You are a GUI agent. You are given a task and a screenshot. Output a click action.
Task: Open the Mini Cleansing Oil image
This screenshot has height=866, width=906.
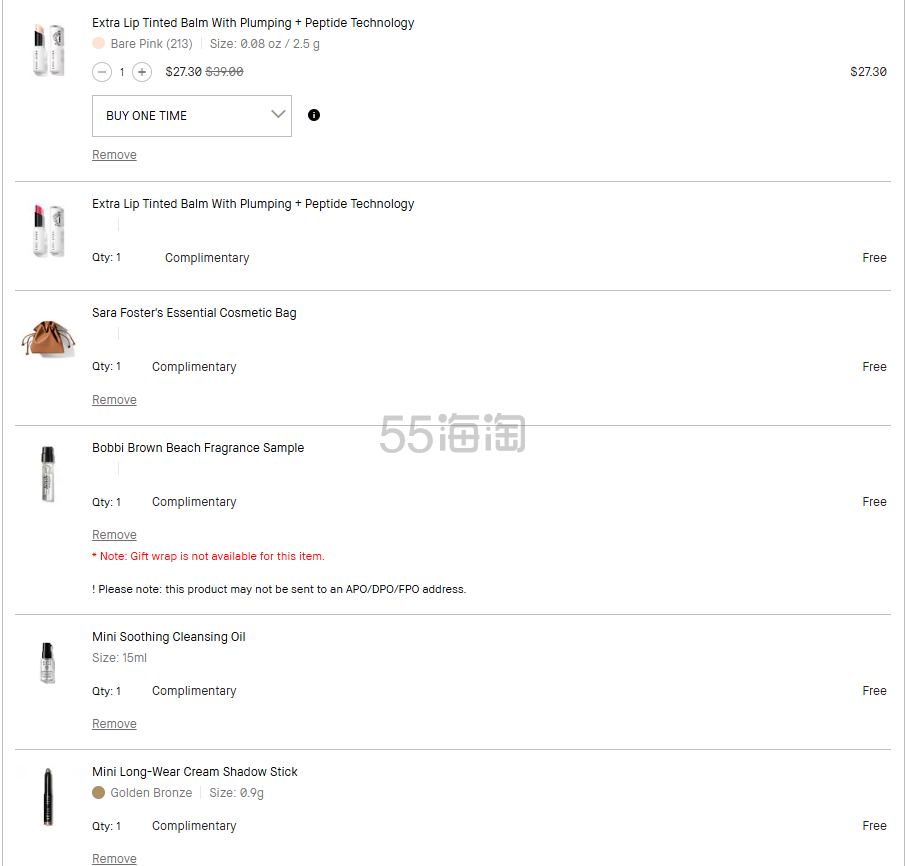[x=48, y=663]
